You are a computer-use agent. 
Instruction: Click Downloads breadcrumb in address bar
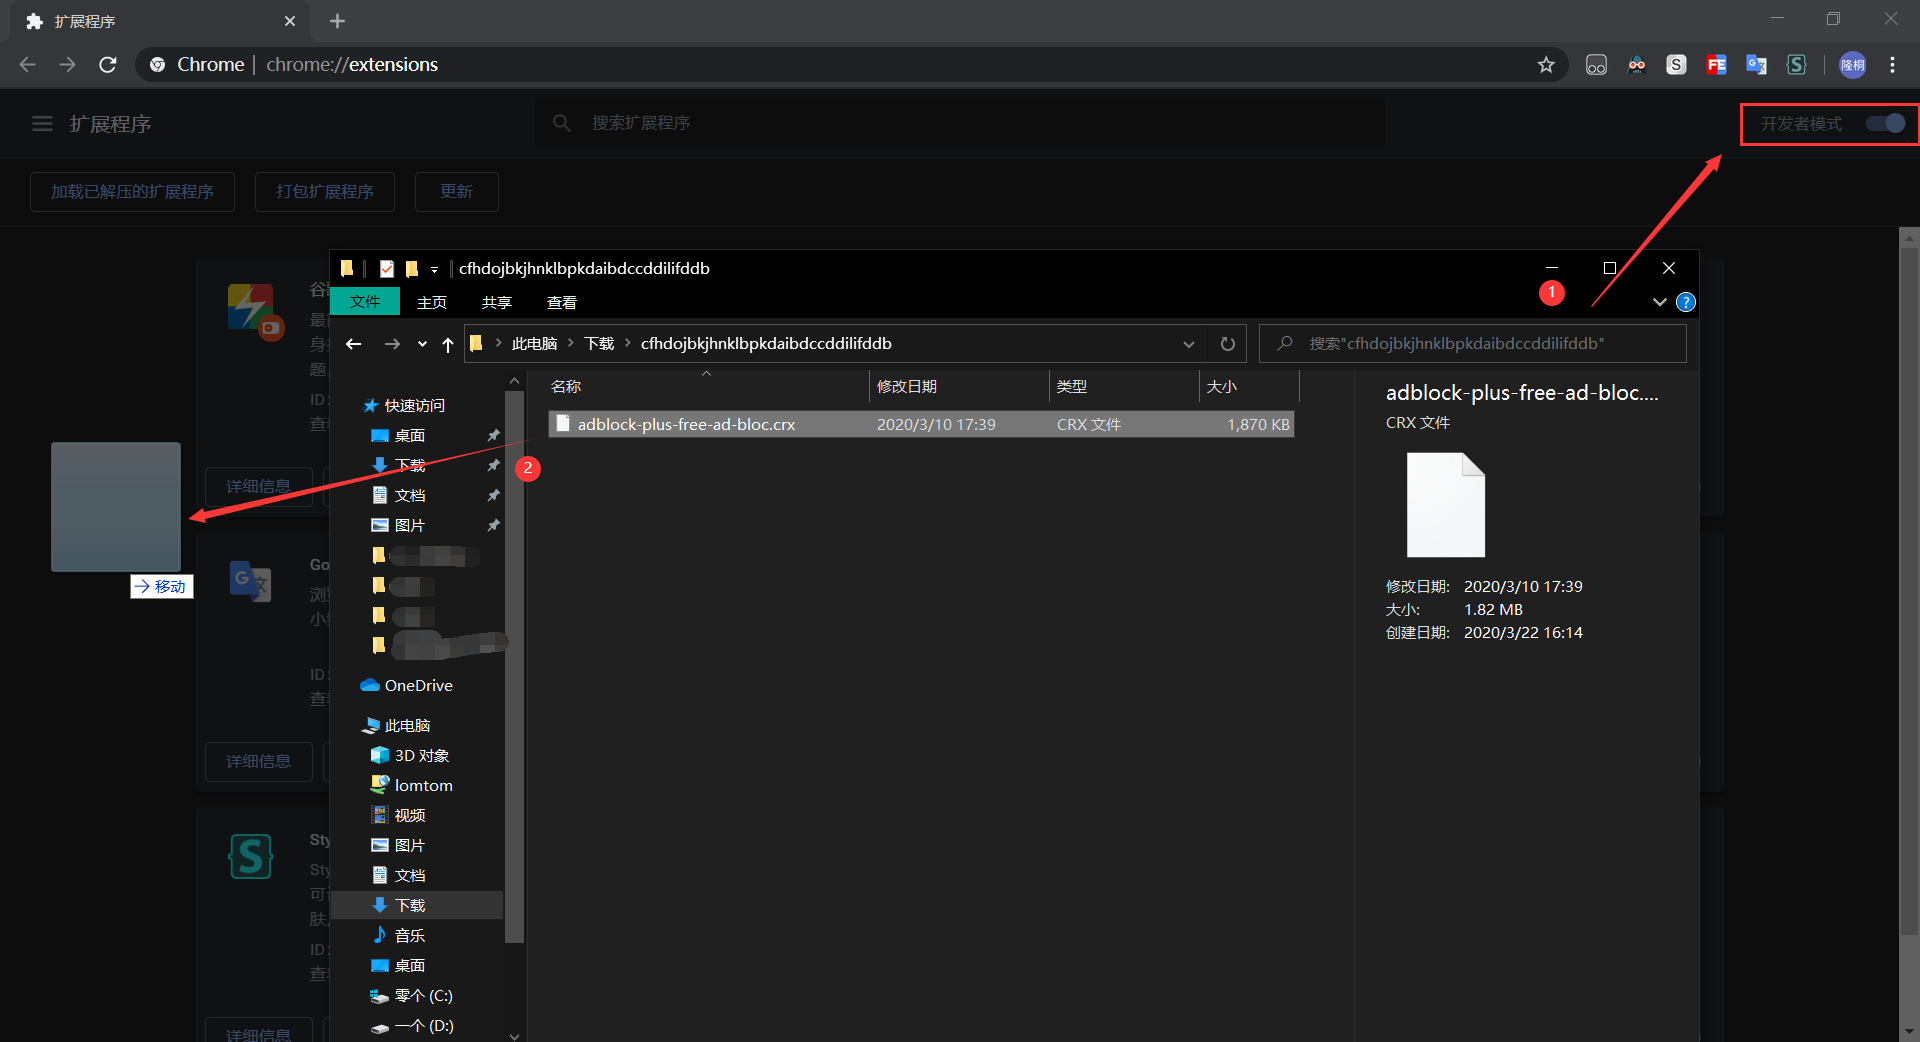tap(599, 343)
